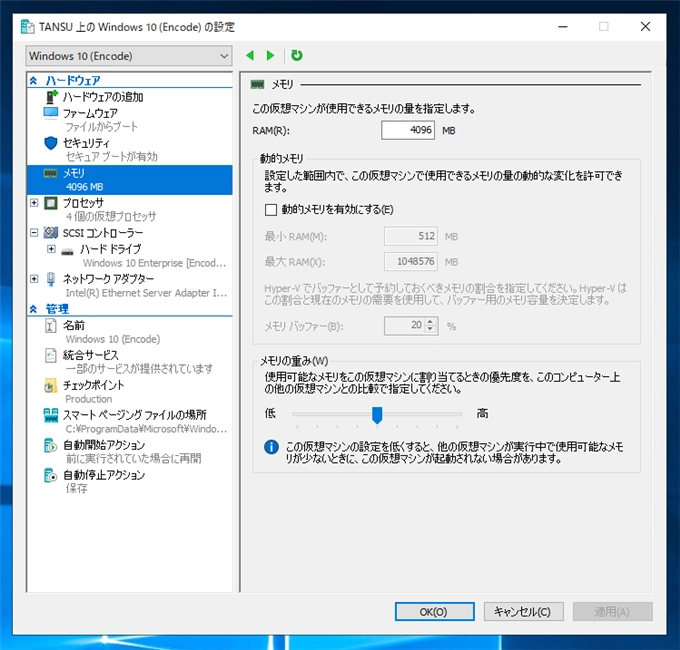Viewport: 680px width, 650px height.
Task: Click 'ファイルからブート' text
Action: (x=101, y=127)
